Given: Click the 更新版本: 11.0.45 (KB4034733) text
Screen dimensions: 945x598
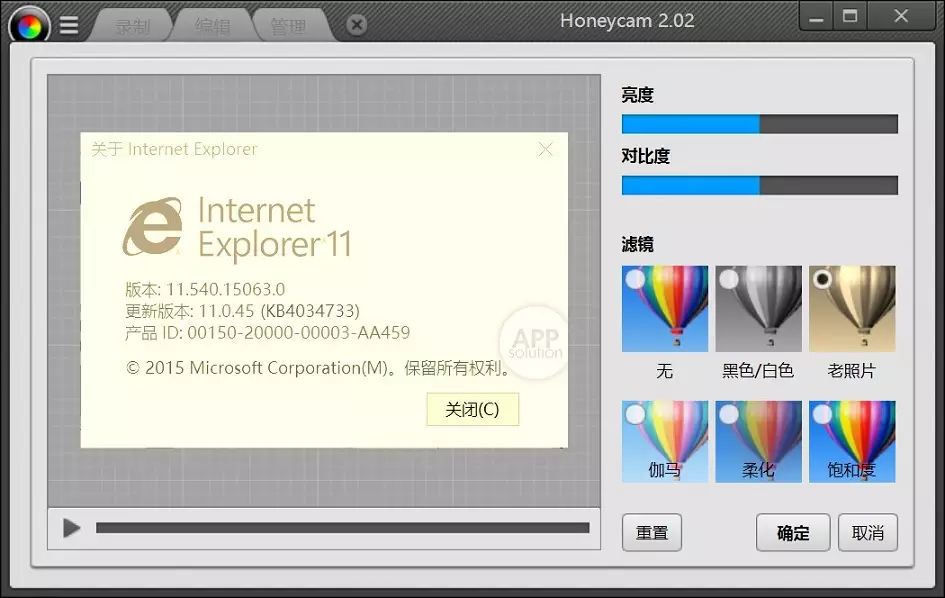Looking at the screenshot, I should tap(242, 311).
